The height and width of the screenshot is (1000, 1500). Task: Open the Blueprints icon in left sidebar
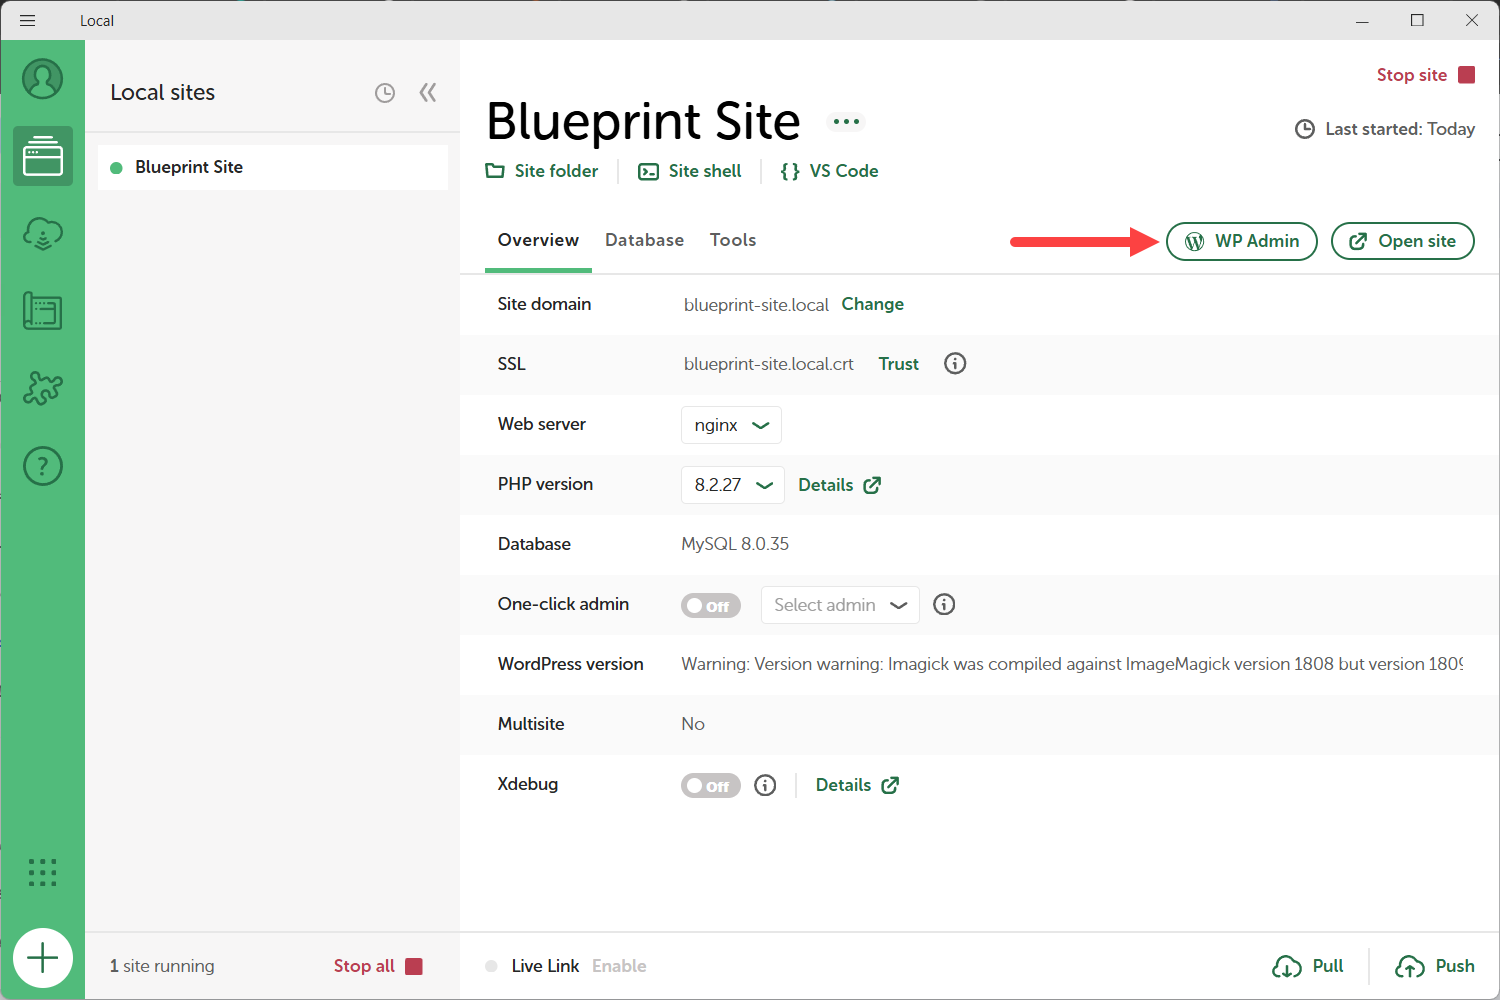[43, 312]
